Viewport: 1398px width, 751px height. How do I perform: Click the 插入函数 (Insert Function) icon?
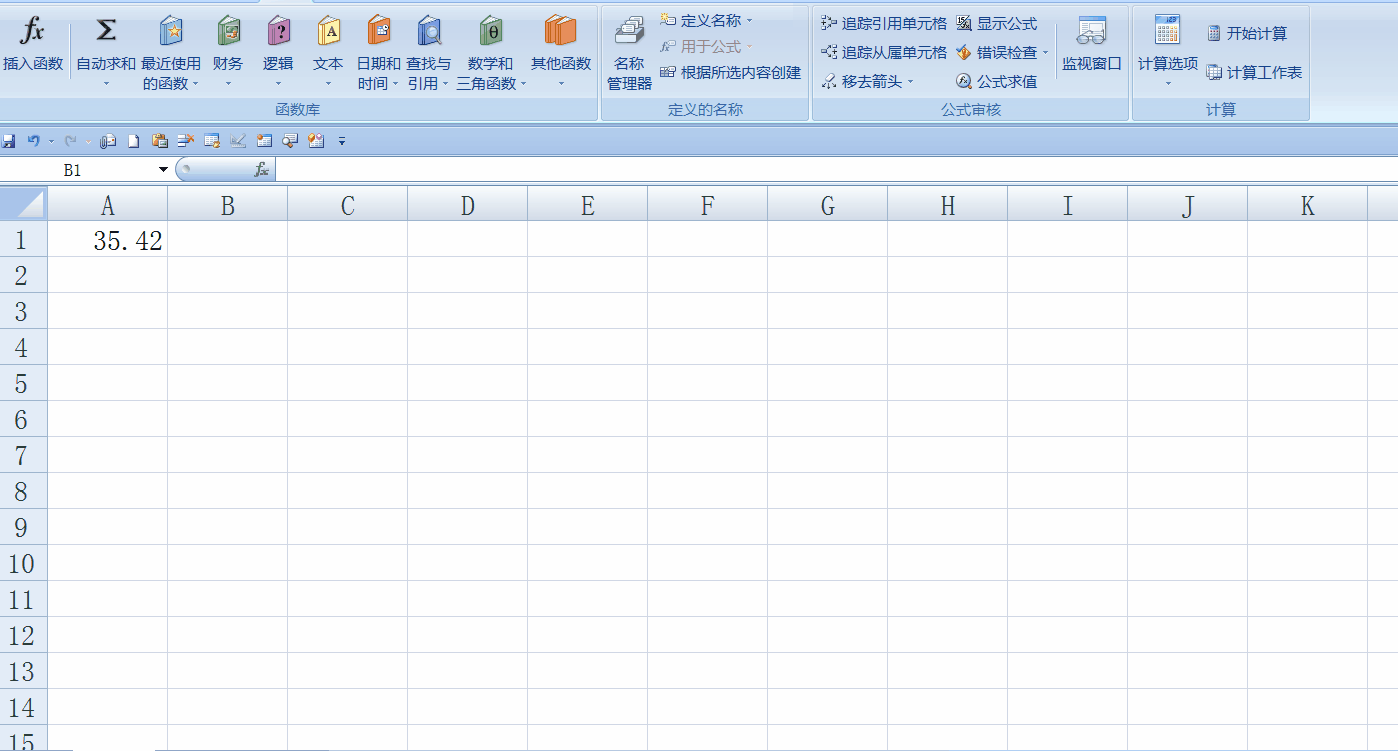[33, 31]
